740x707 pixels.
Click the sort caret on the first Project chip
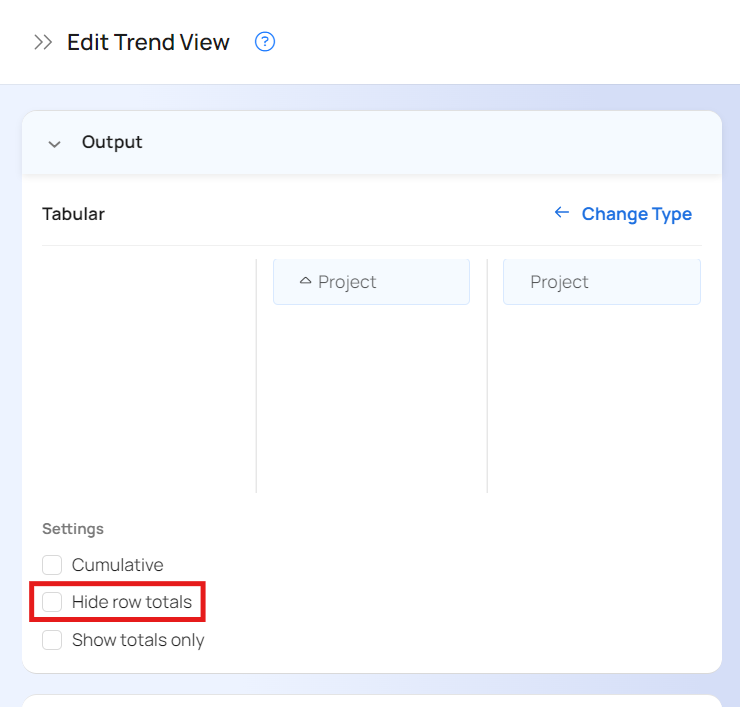[x=306, y=282]
